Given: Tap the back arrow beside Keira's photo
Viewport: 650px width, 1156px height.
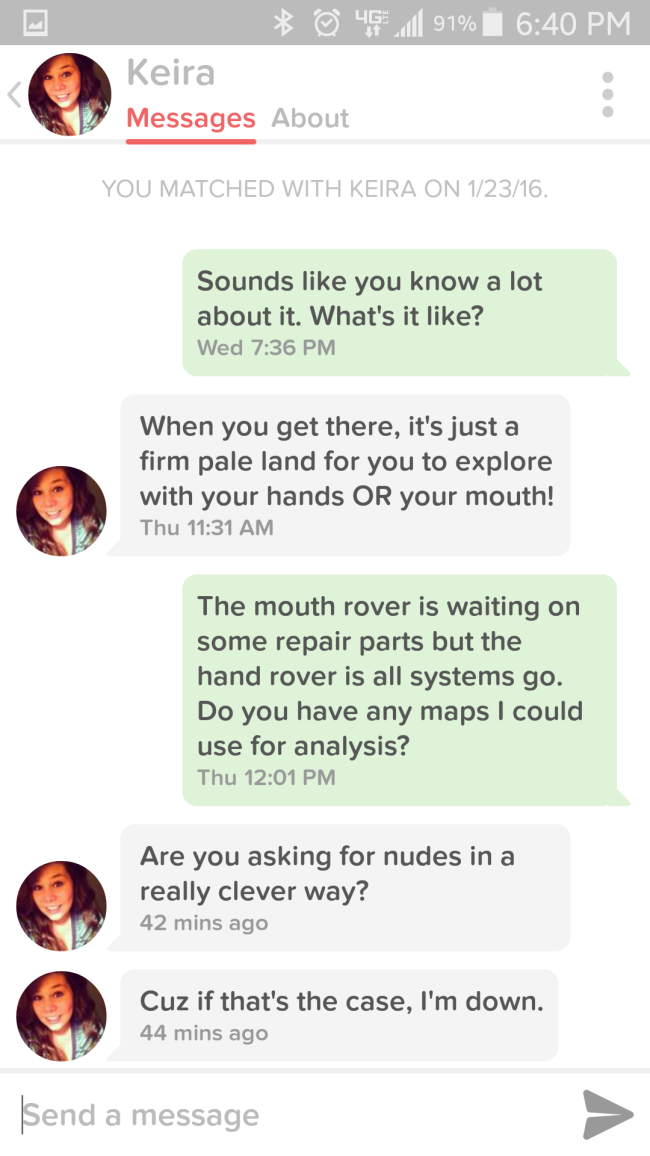Looking at the screenshot, I should (x=14, y=95).
